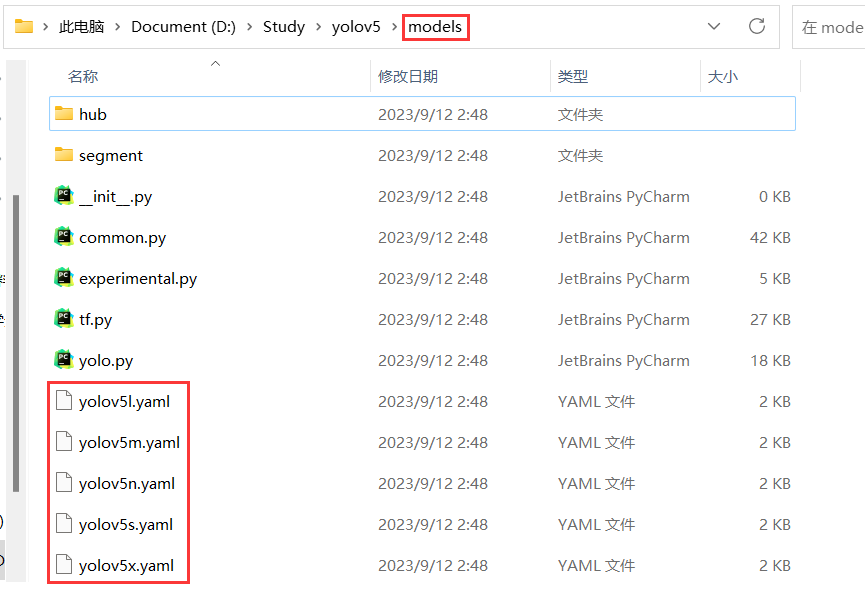Viewport: 865px width, 591px height.
Task: Sort files by 类型 column
Action: pyautogui.click(x=573, y=76)
